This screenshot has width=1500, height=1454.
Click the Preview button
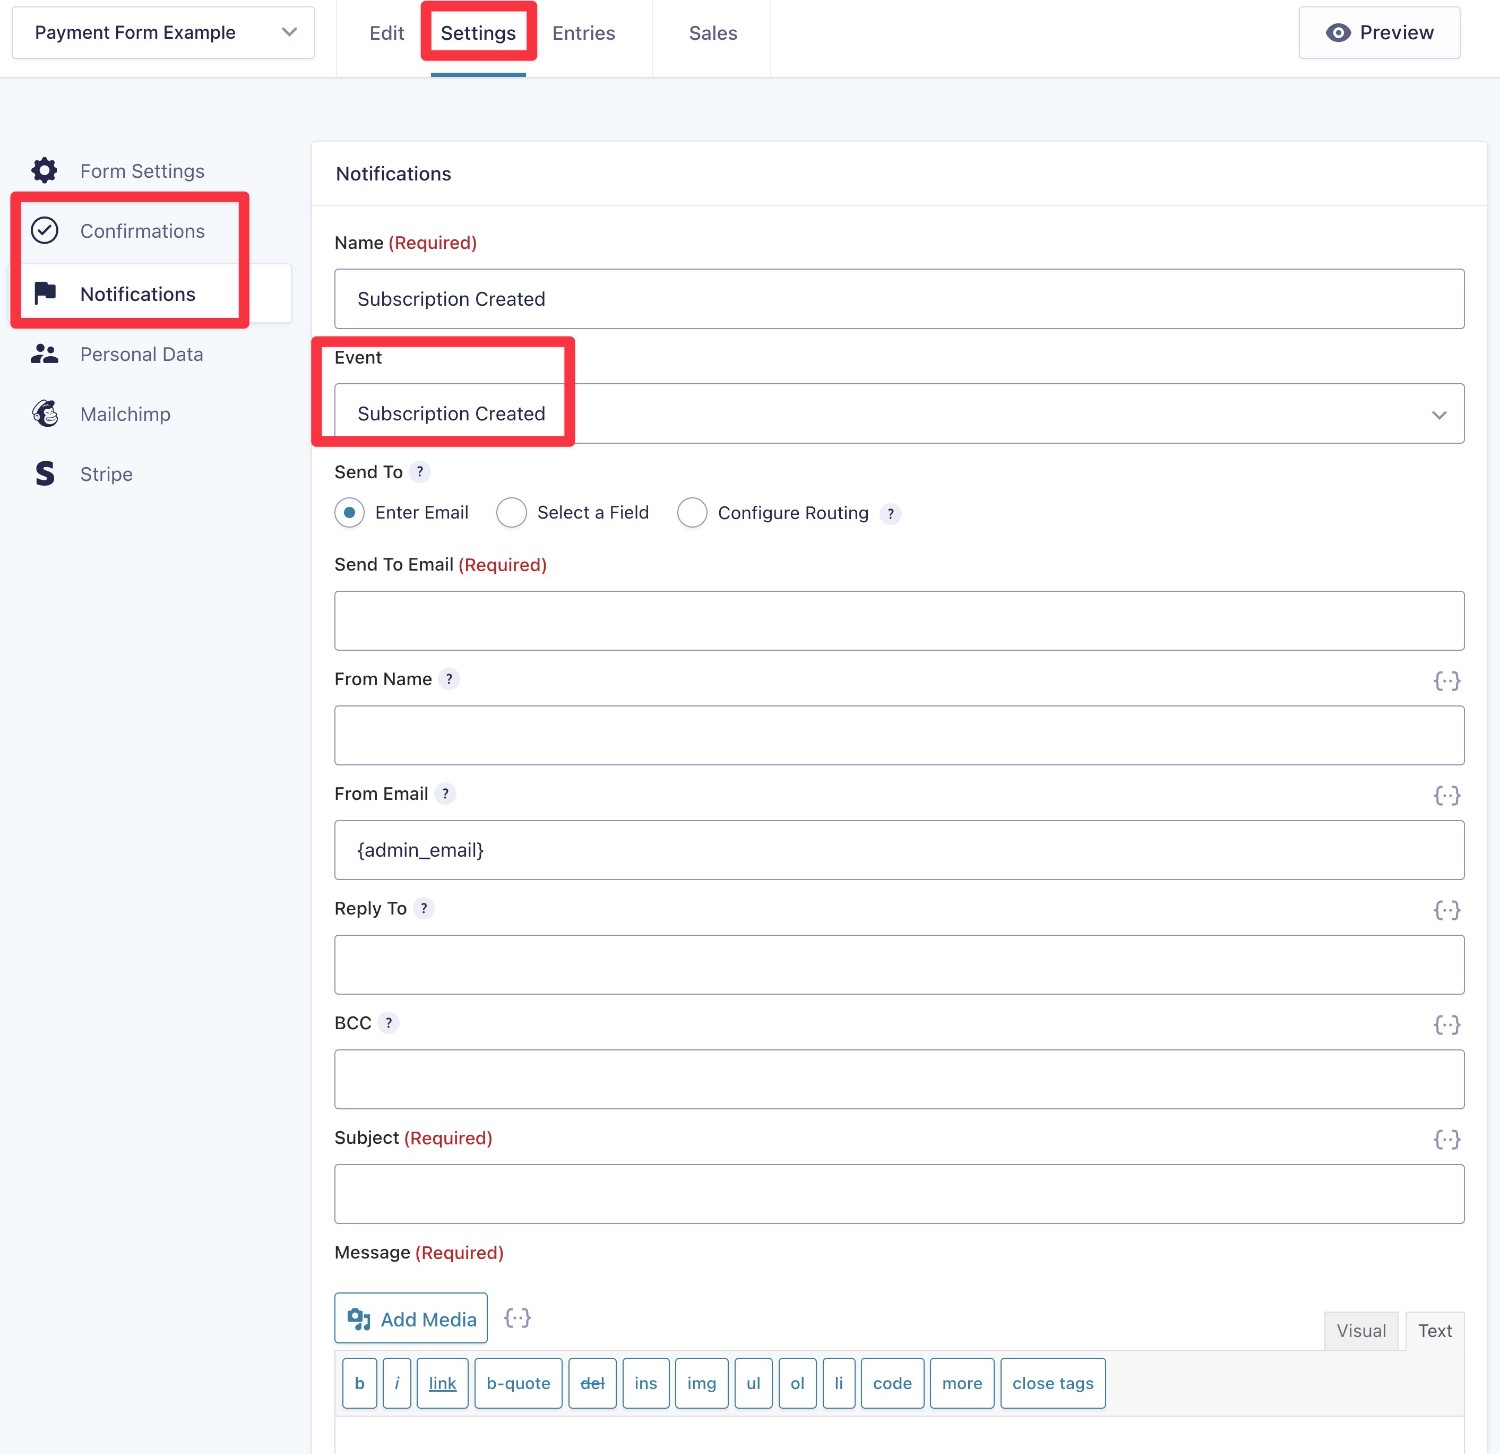coord(1379,32)
